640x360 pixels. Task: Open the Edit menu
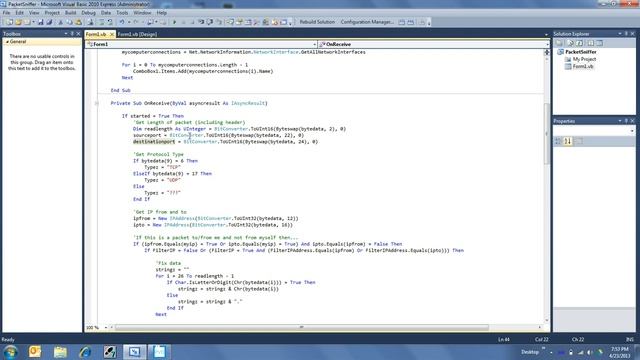(x=19, y=13)
